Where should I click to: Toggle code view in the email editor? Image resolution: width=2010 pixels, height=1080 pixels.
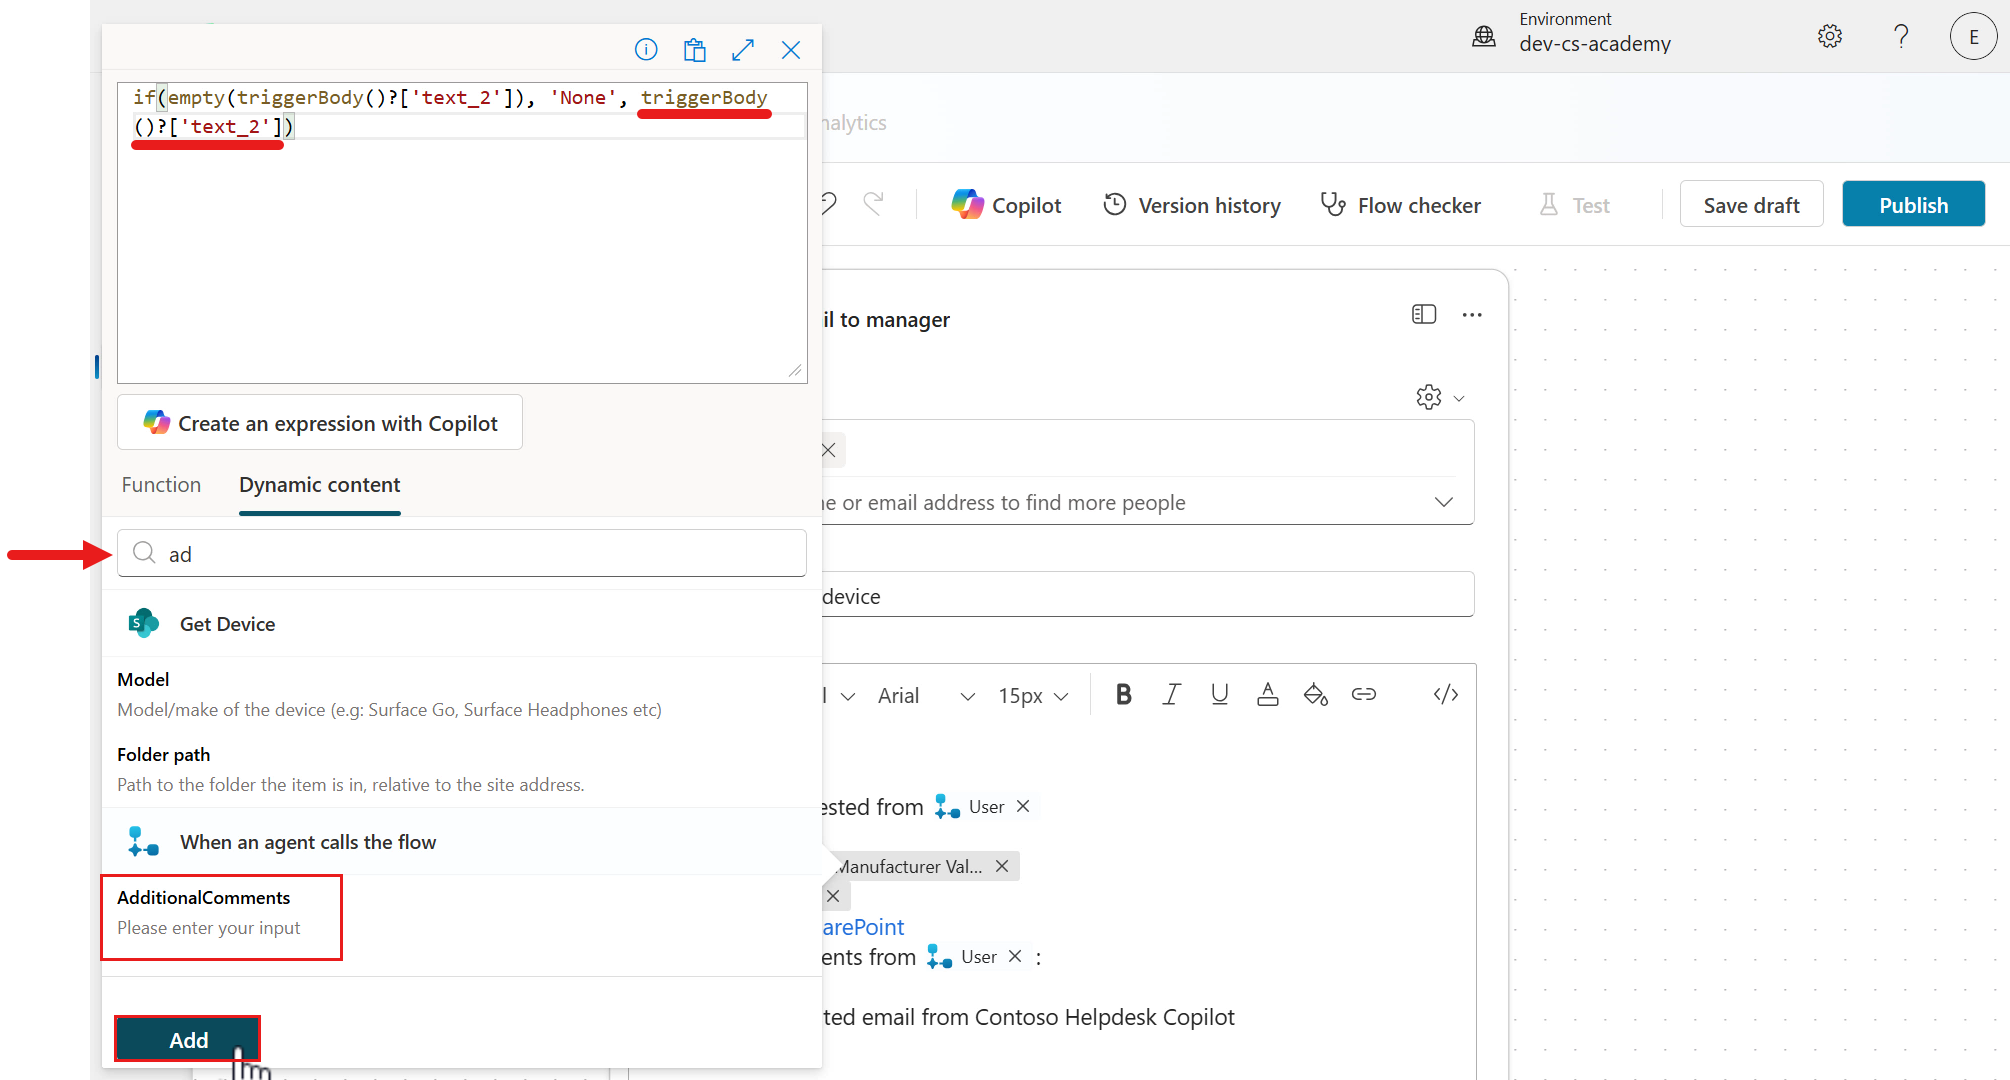click(x=1445, y=694)
